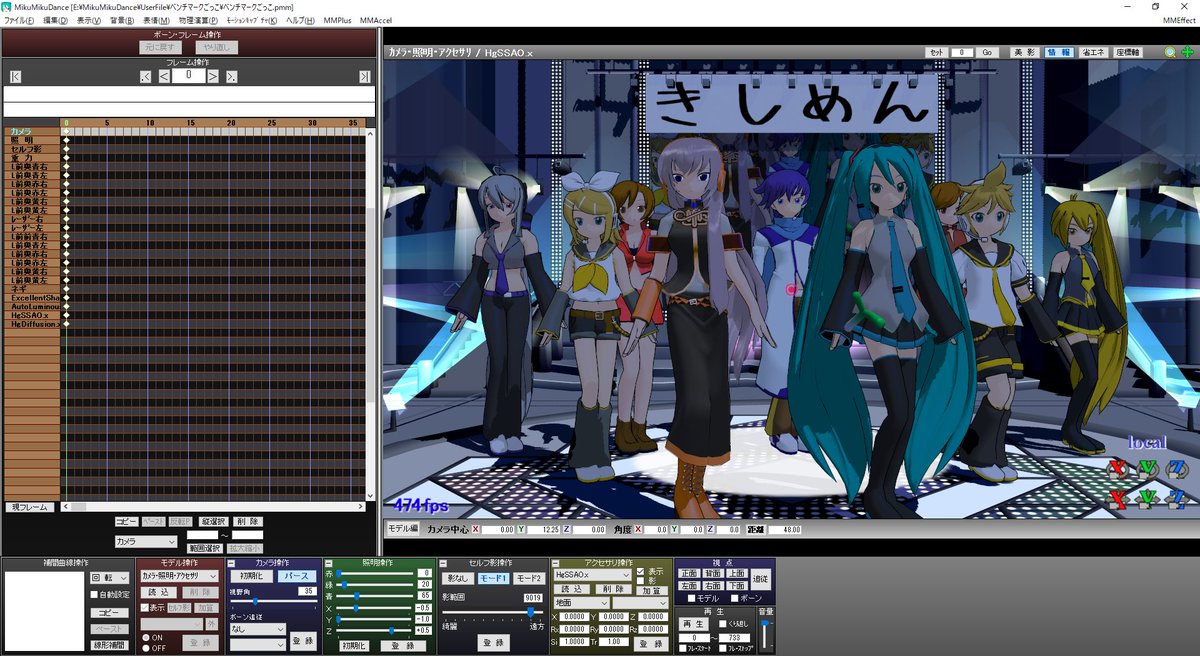
Task: Click the モデル編 button
Action: click(x=402, y=527)
